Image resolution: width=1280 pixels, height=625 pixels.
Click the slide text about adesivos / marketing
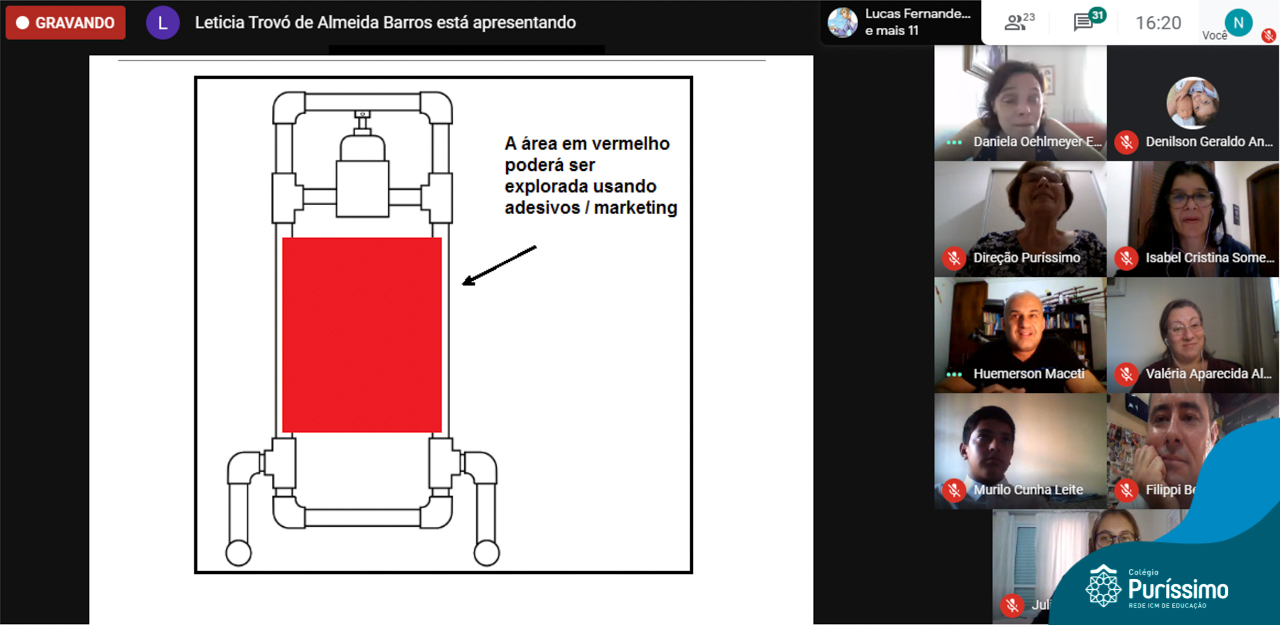click(590, 176)
